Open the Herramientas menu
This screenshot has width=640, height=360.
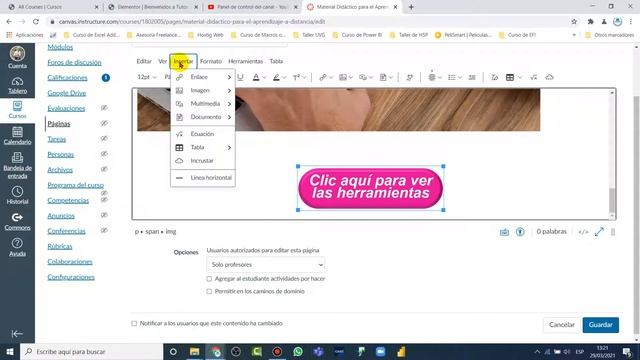click(x=245, y=61)
